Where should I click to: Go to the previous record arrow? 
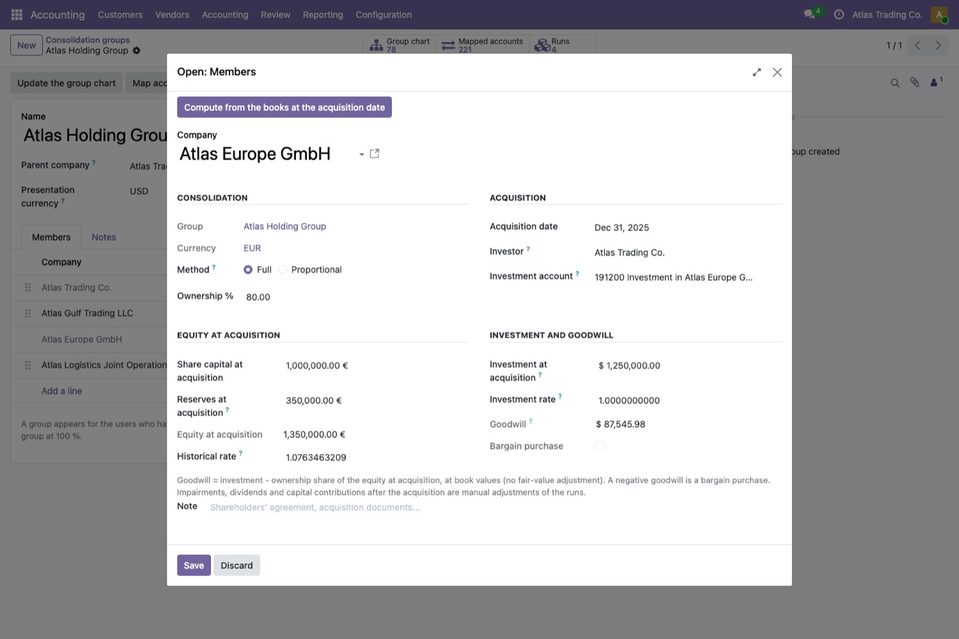(x=917, y=45)
